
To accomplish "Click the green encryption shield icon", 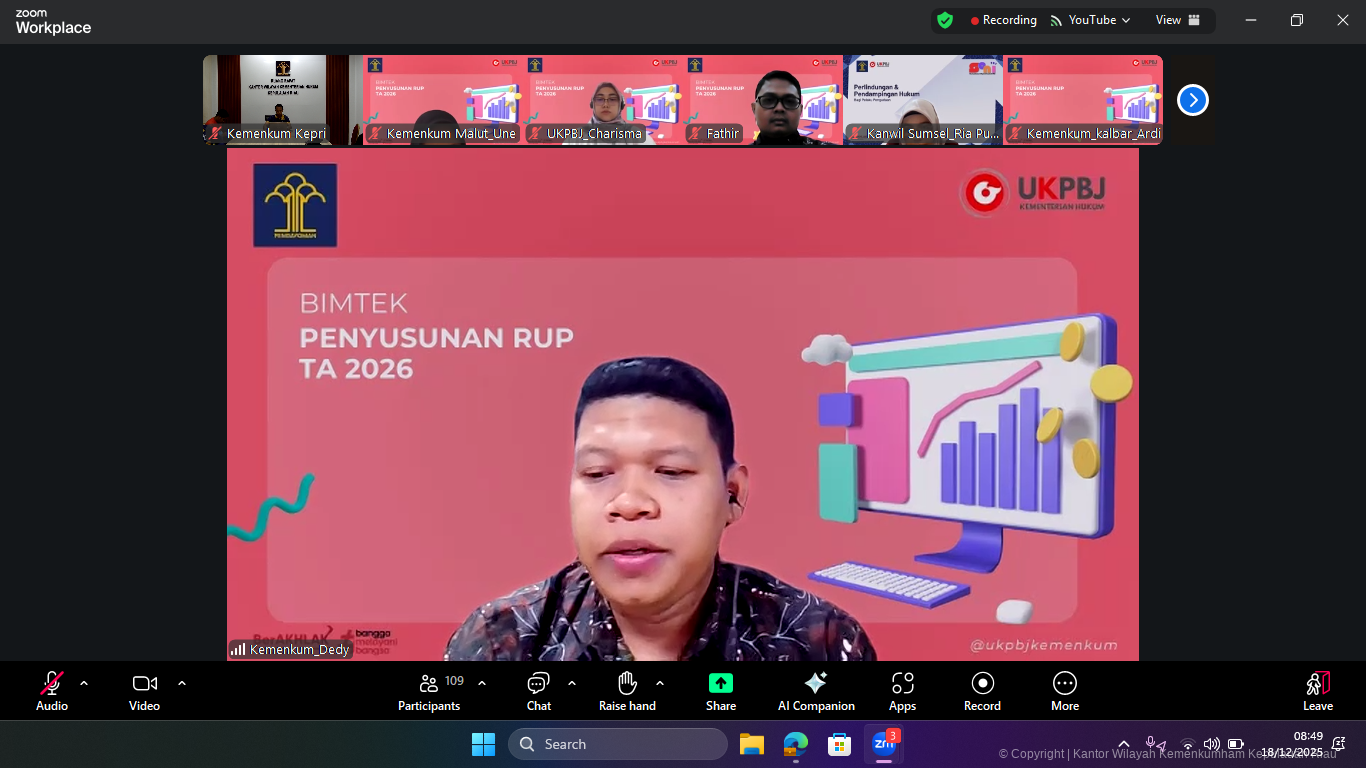I will coord(945,20).
